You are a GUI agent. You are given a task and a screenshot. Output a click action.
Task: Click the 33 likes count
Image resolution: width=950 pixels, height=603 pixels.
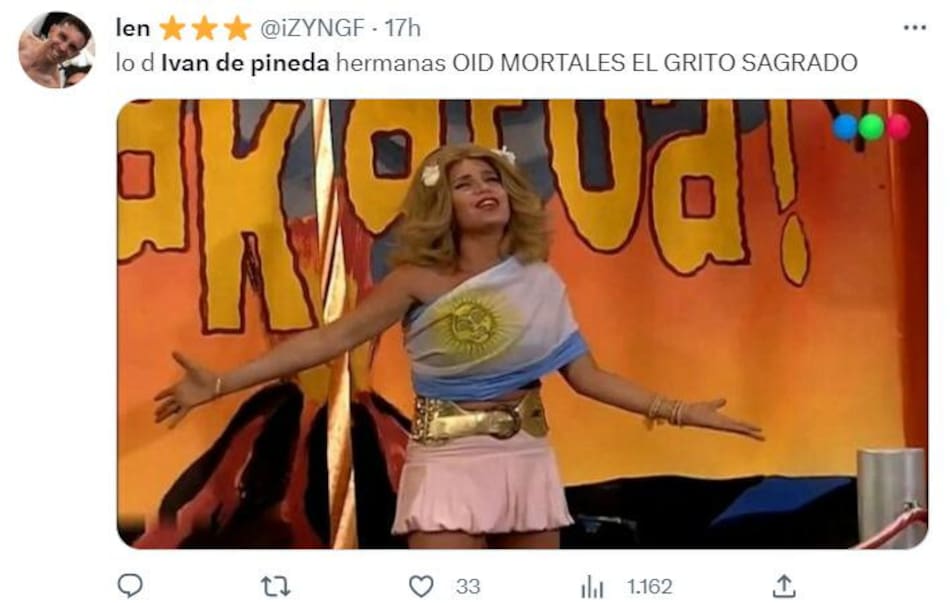pyautogui.click(x=468, y=586)
